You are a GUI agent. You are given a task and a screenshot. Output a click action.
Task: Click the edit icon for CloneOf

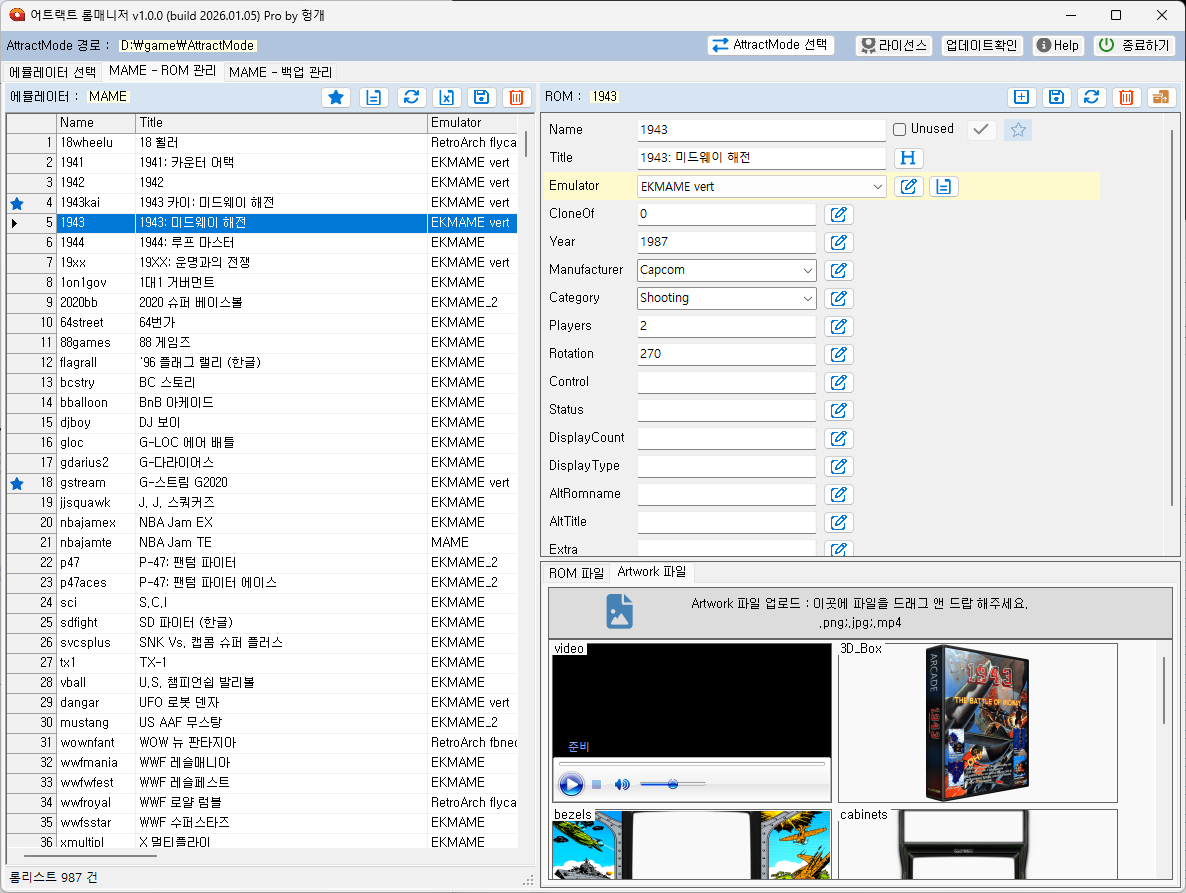click(x=839, y=214)
